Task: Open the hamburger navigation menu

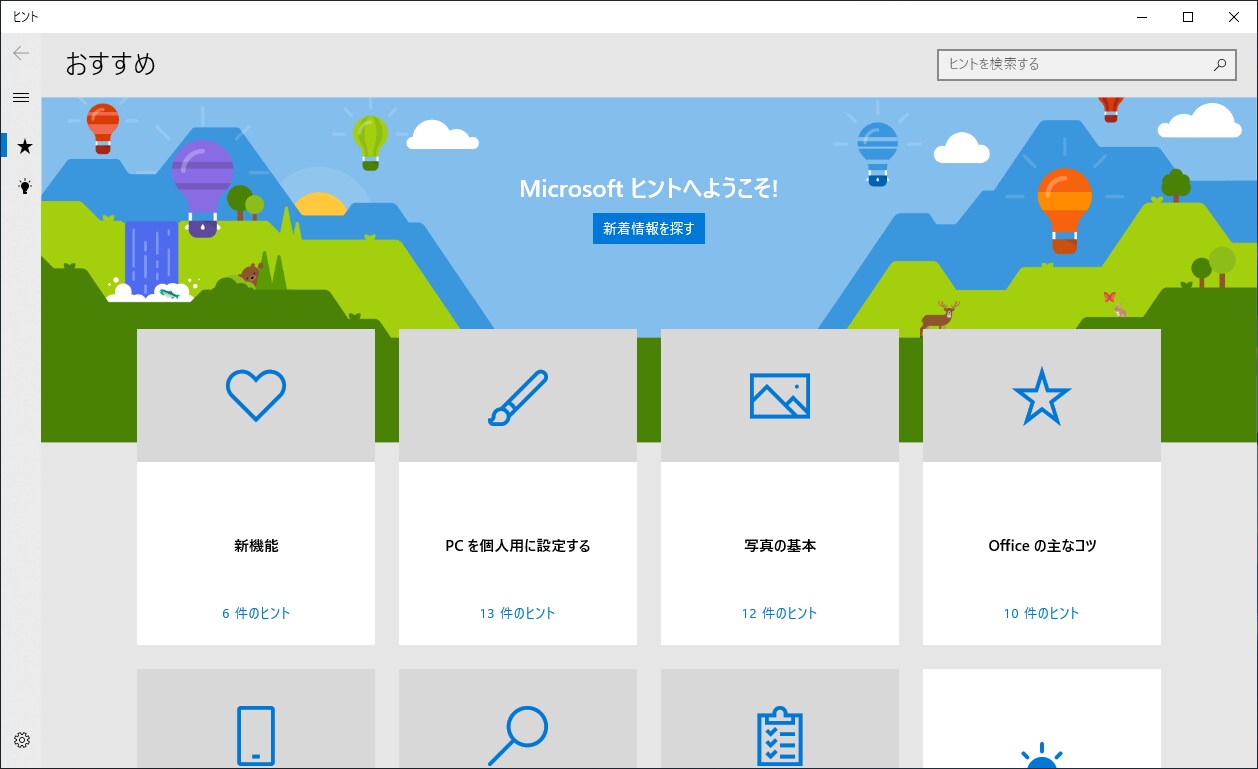Action: coord(21,97)
